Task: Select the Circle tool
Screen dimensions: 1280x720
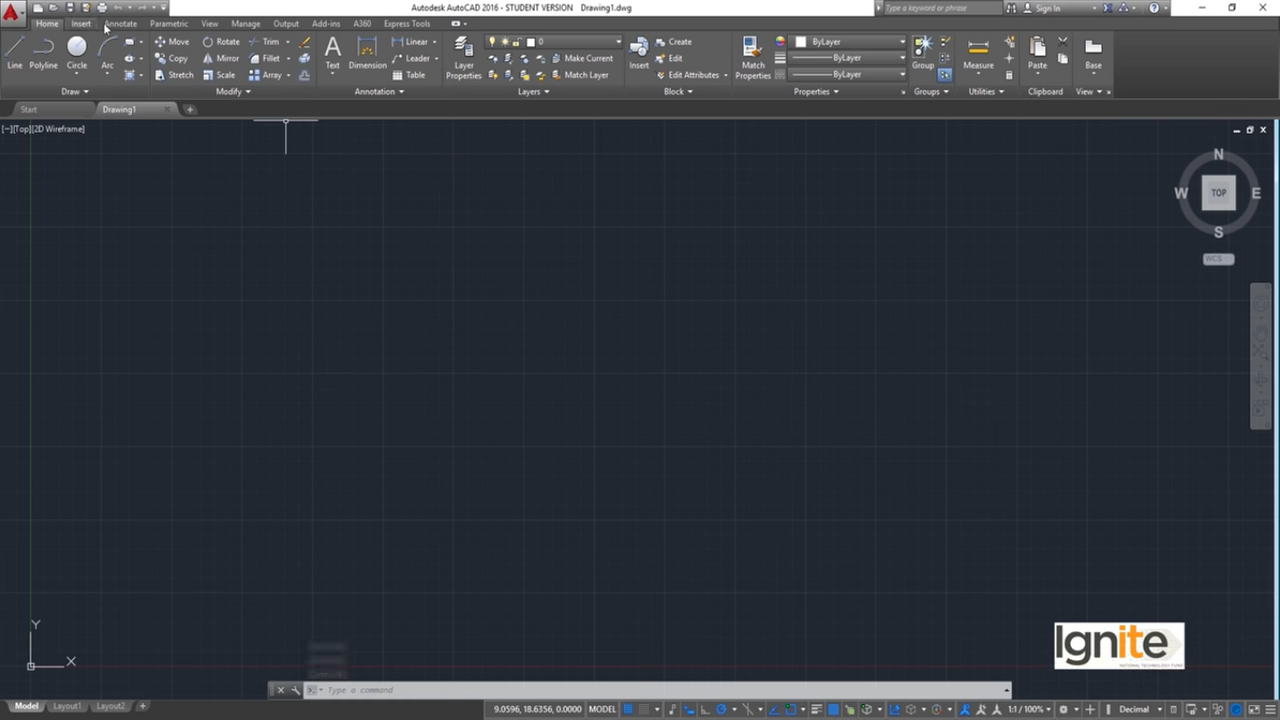Action: click(x=77, y=53)
